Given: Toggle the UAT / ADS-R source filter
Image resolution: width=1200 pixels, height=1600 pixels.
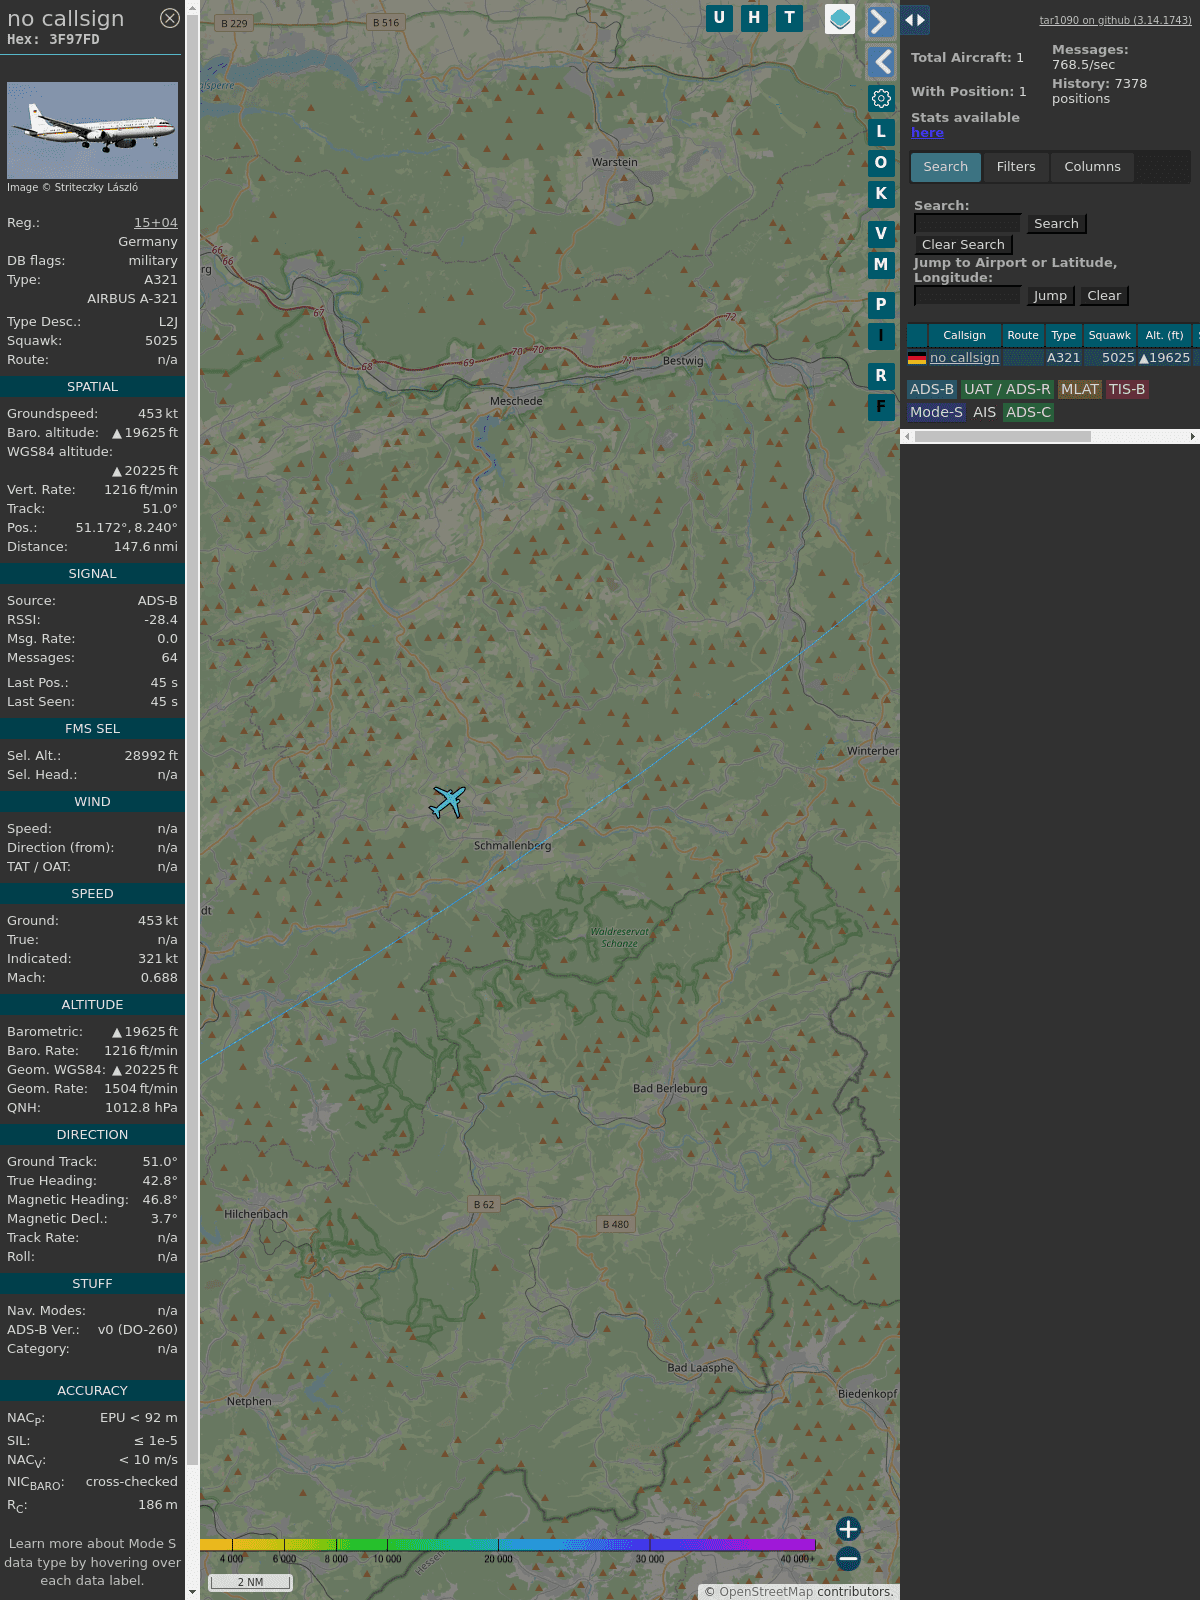Looking at the screenshot, I should pos(1007,390).
